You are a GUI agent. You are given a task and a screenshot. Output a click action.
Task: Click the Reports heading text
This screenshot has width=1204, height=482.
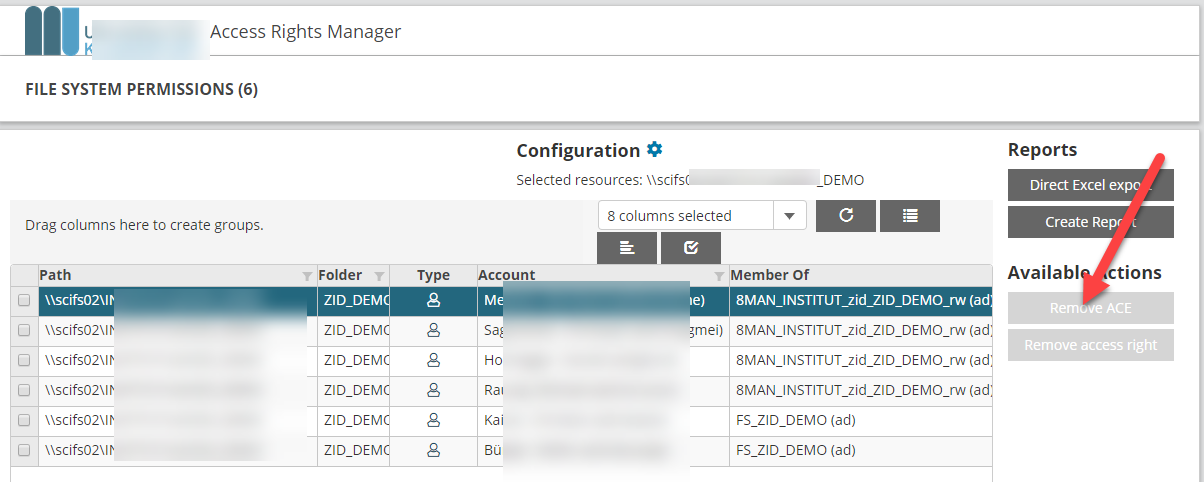click(x=1042, y=150)
